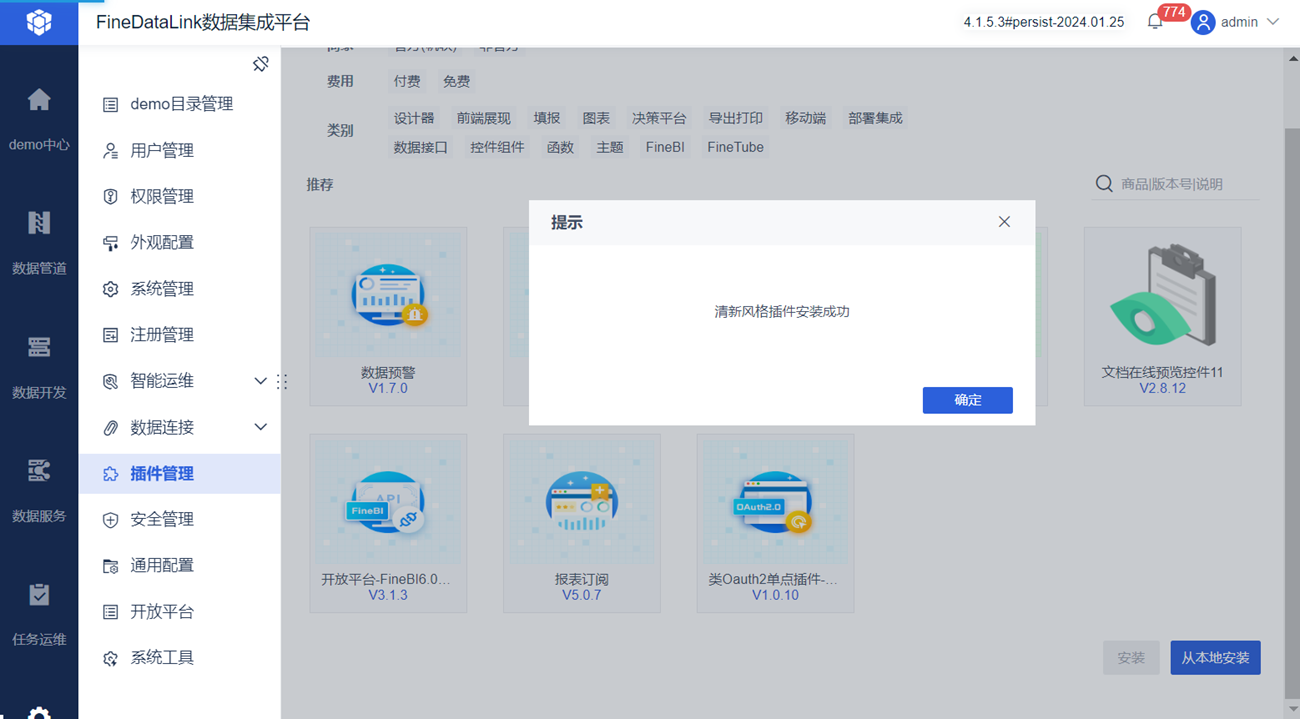
Task: Click the plugin search field 商品|版本号|说明
Action: pos(1188,184)
